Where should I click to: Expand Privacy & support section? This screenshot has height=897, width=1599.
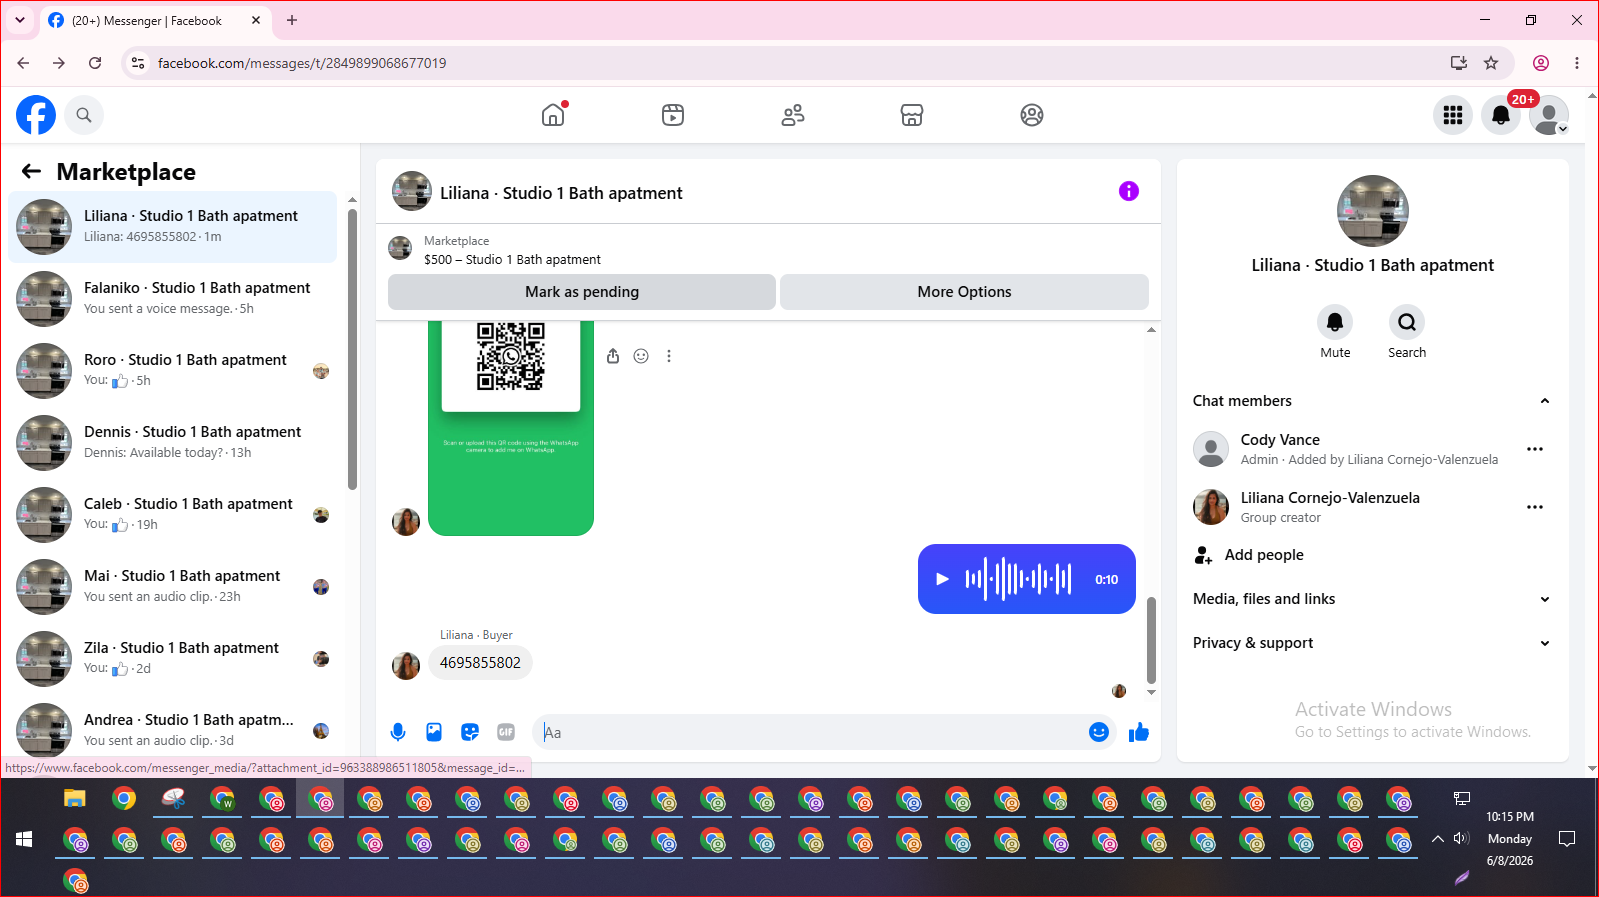click(1372, 643)
